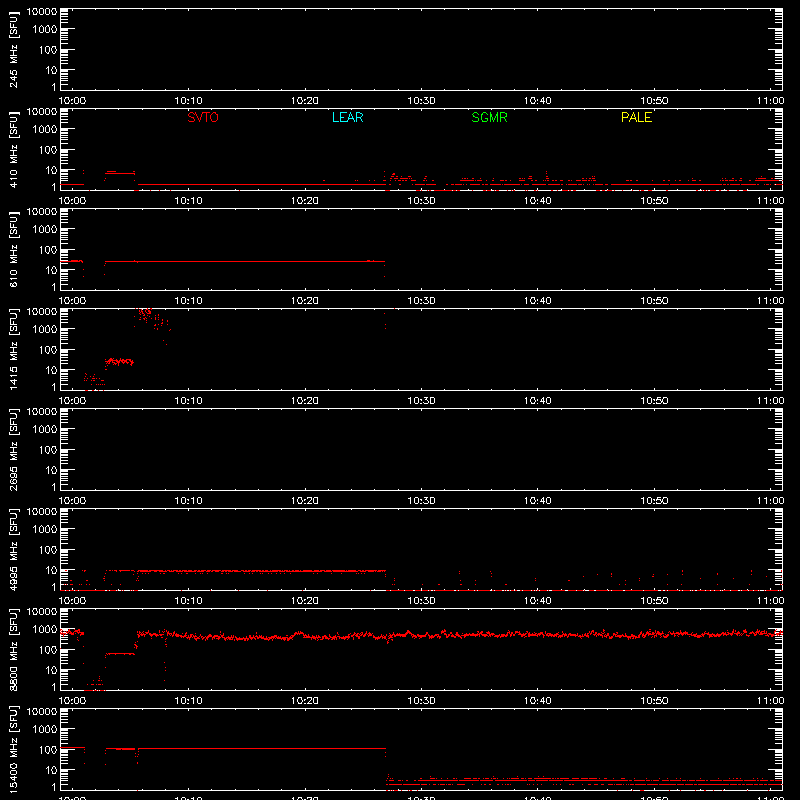Viewport: 800px width, 800px height.
Task: Click 10:20 time label under 8800 MHz panel
Action: click(305, 701)
